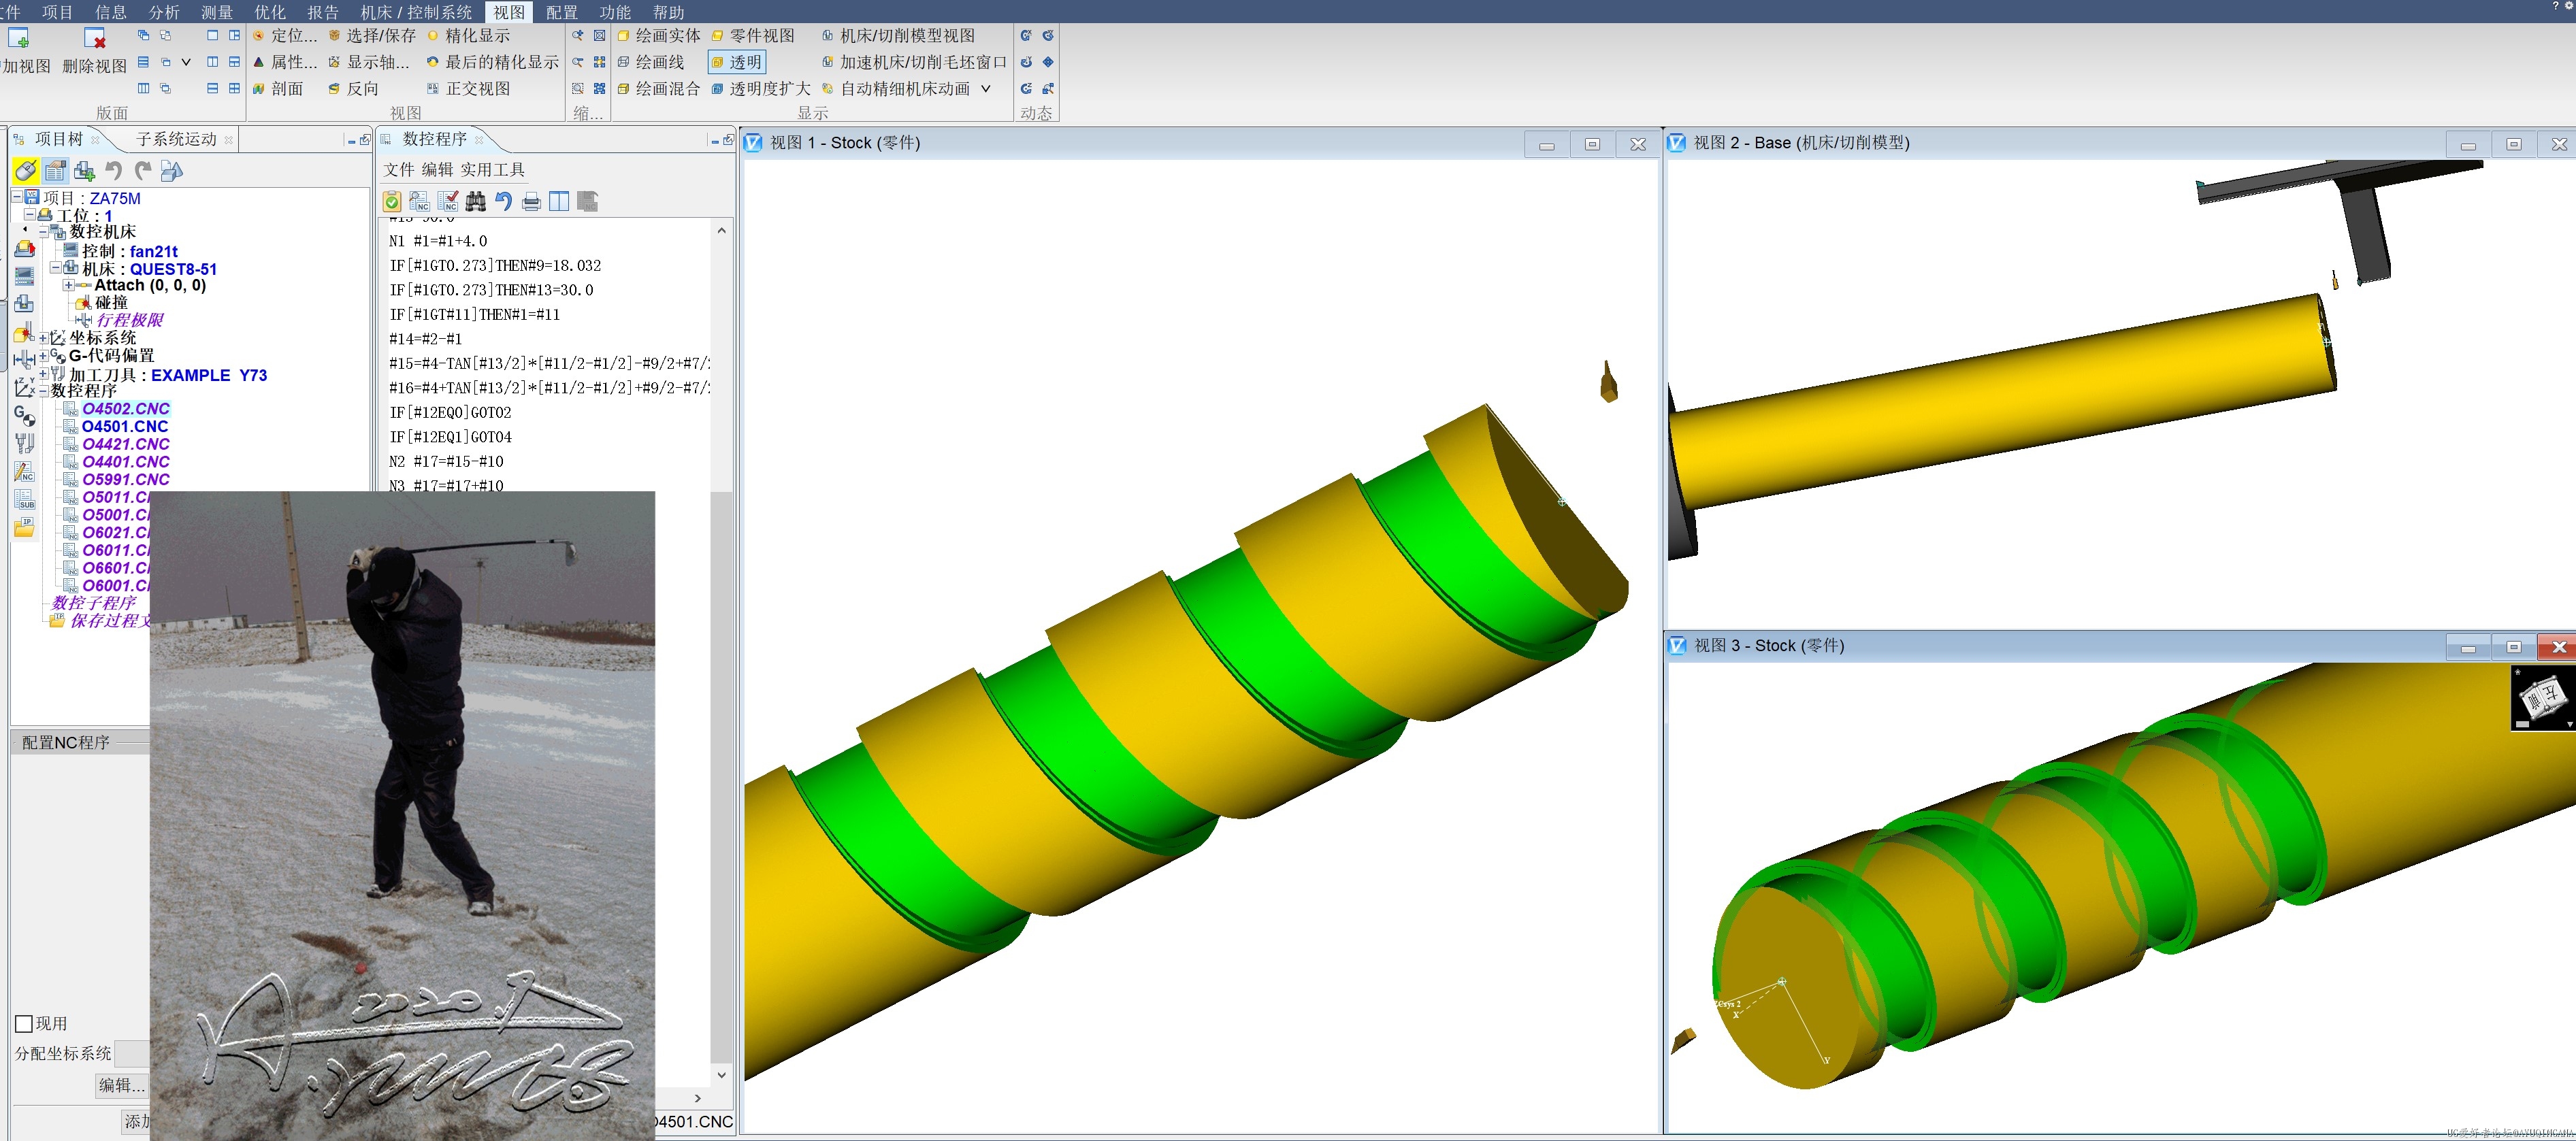Click Select/Store view (选择/保存)

371,36
